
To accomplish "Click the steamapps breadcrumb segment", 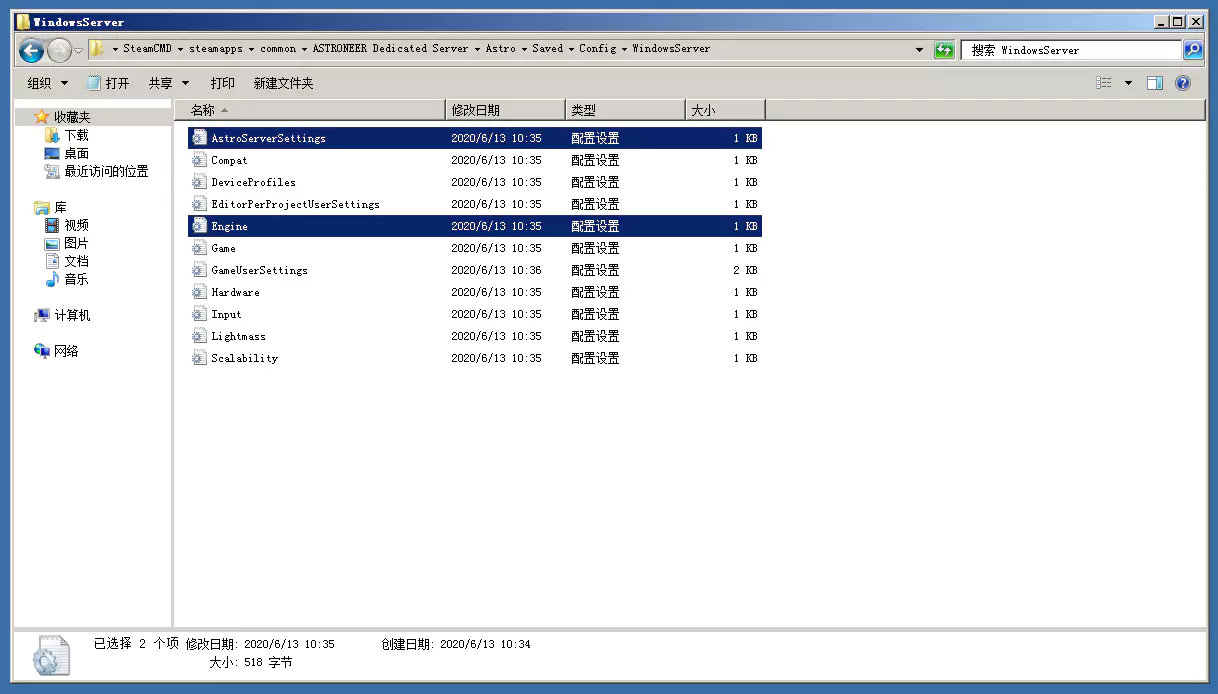I will pyautogui.click(x=217, y=49).
